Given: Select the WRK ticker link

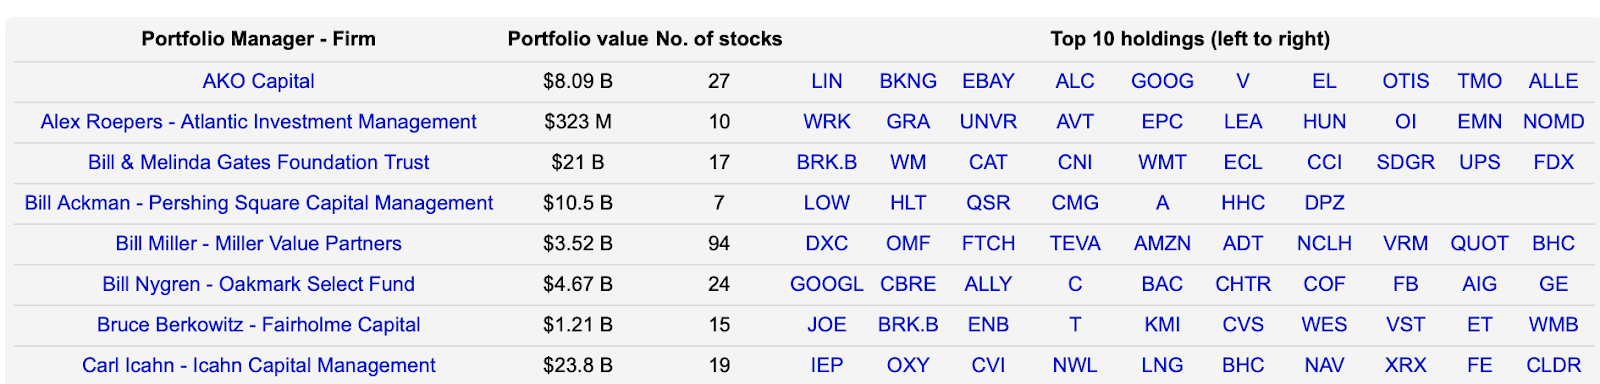Looking at the screenshot, I should pos(826,122).
